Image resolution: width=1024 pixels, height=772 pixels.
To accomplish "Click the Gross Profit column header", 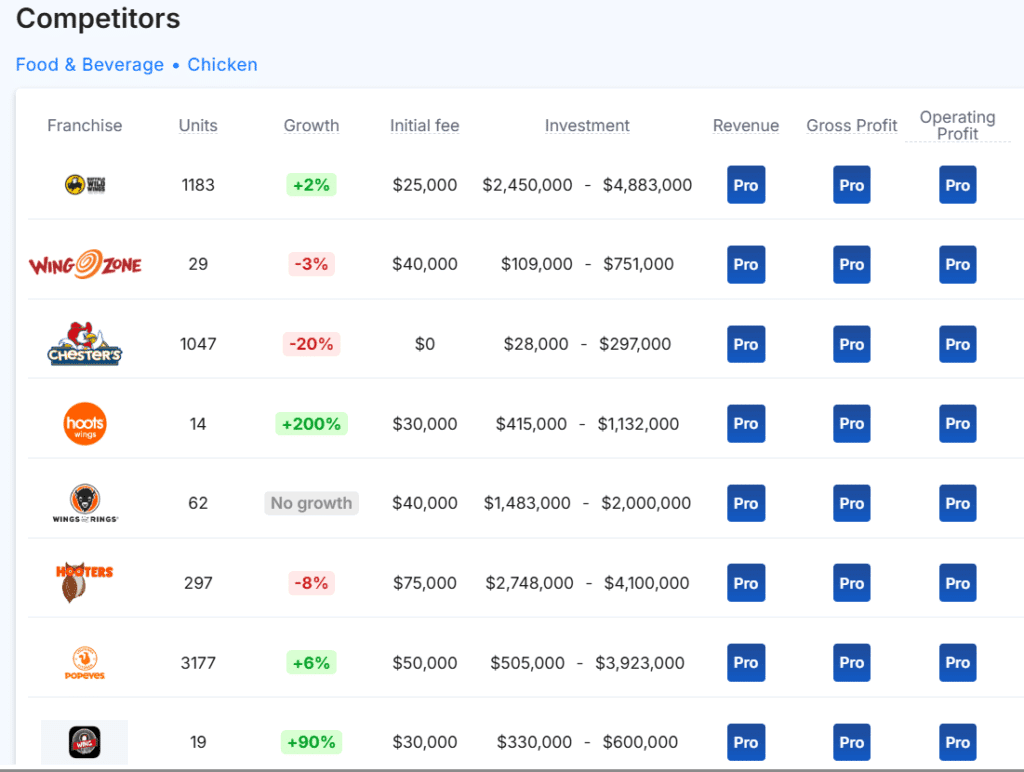I will click(x=852, y=125).
